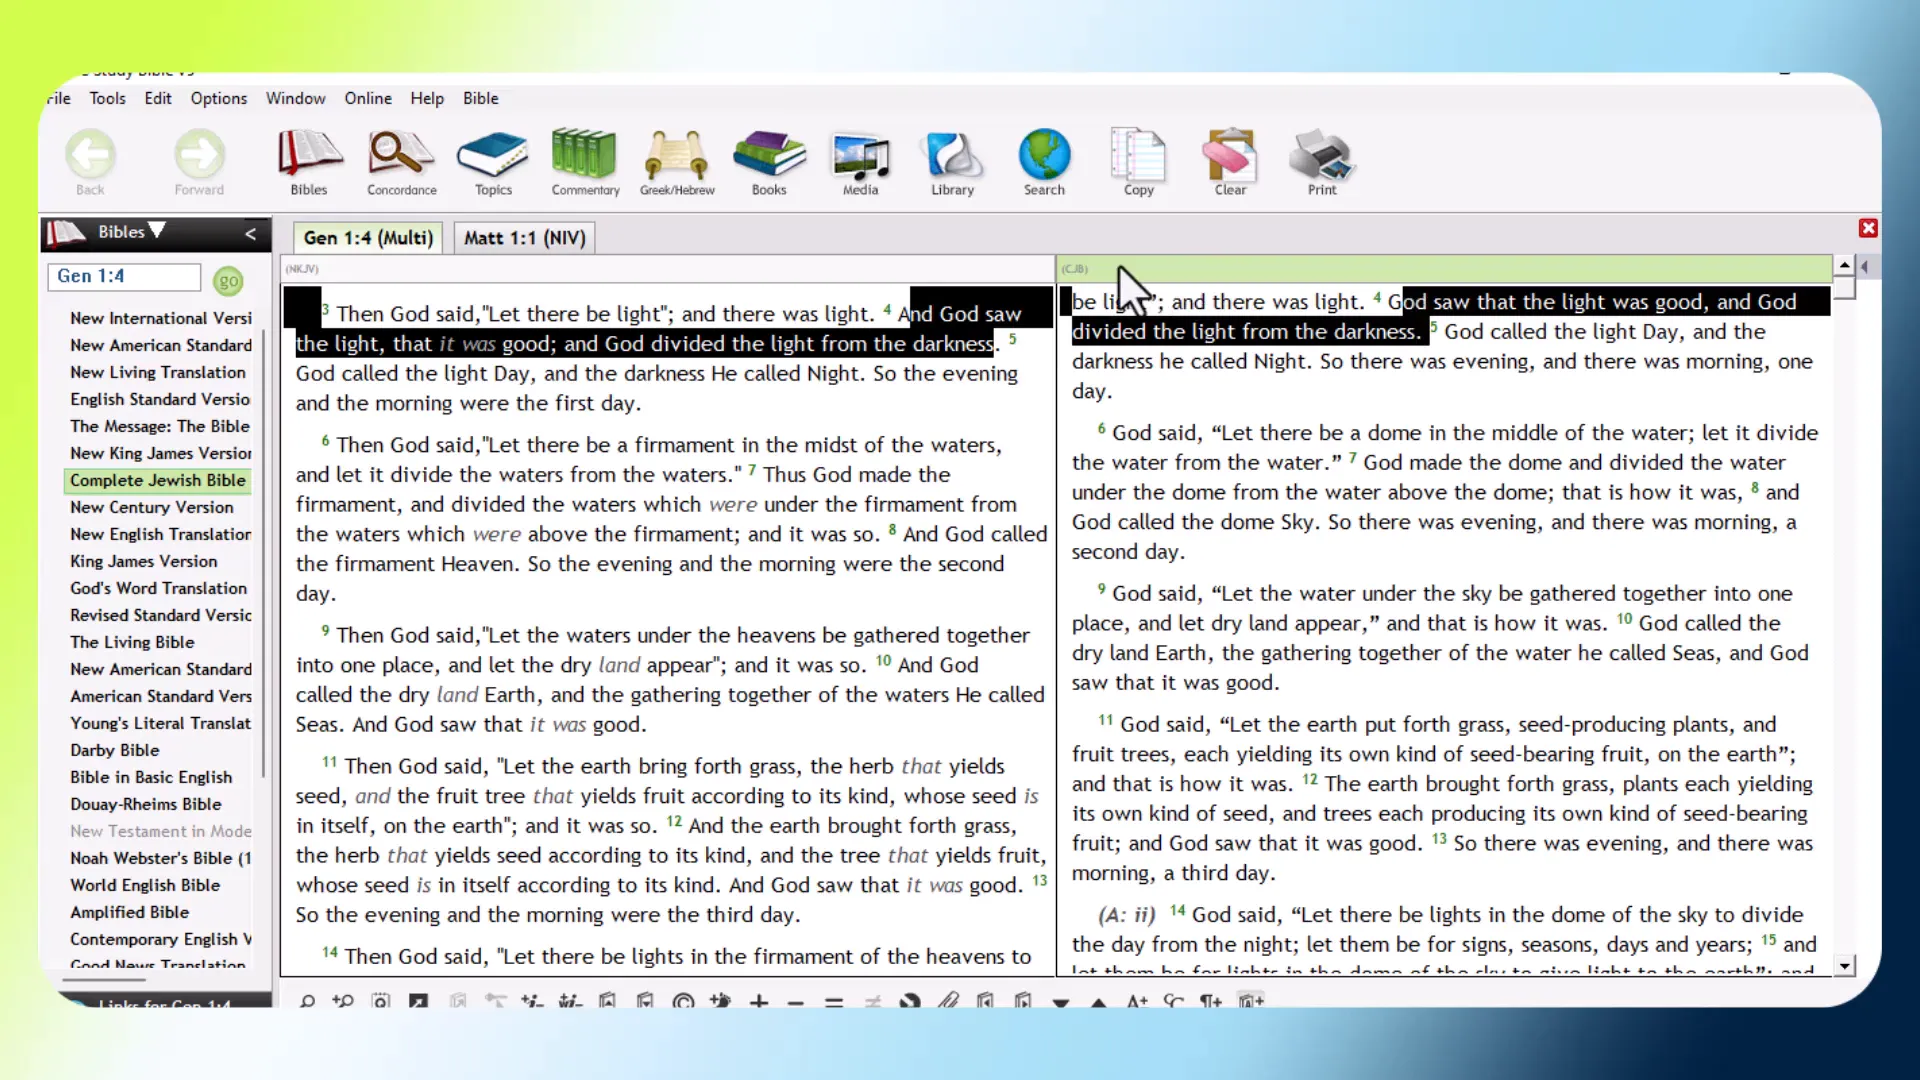This screenshot has height=1080, width=1920.
Task: Click the equals icon in bottom toolbar
Action: pos(834,1001)
